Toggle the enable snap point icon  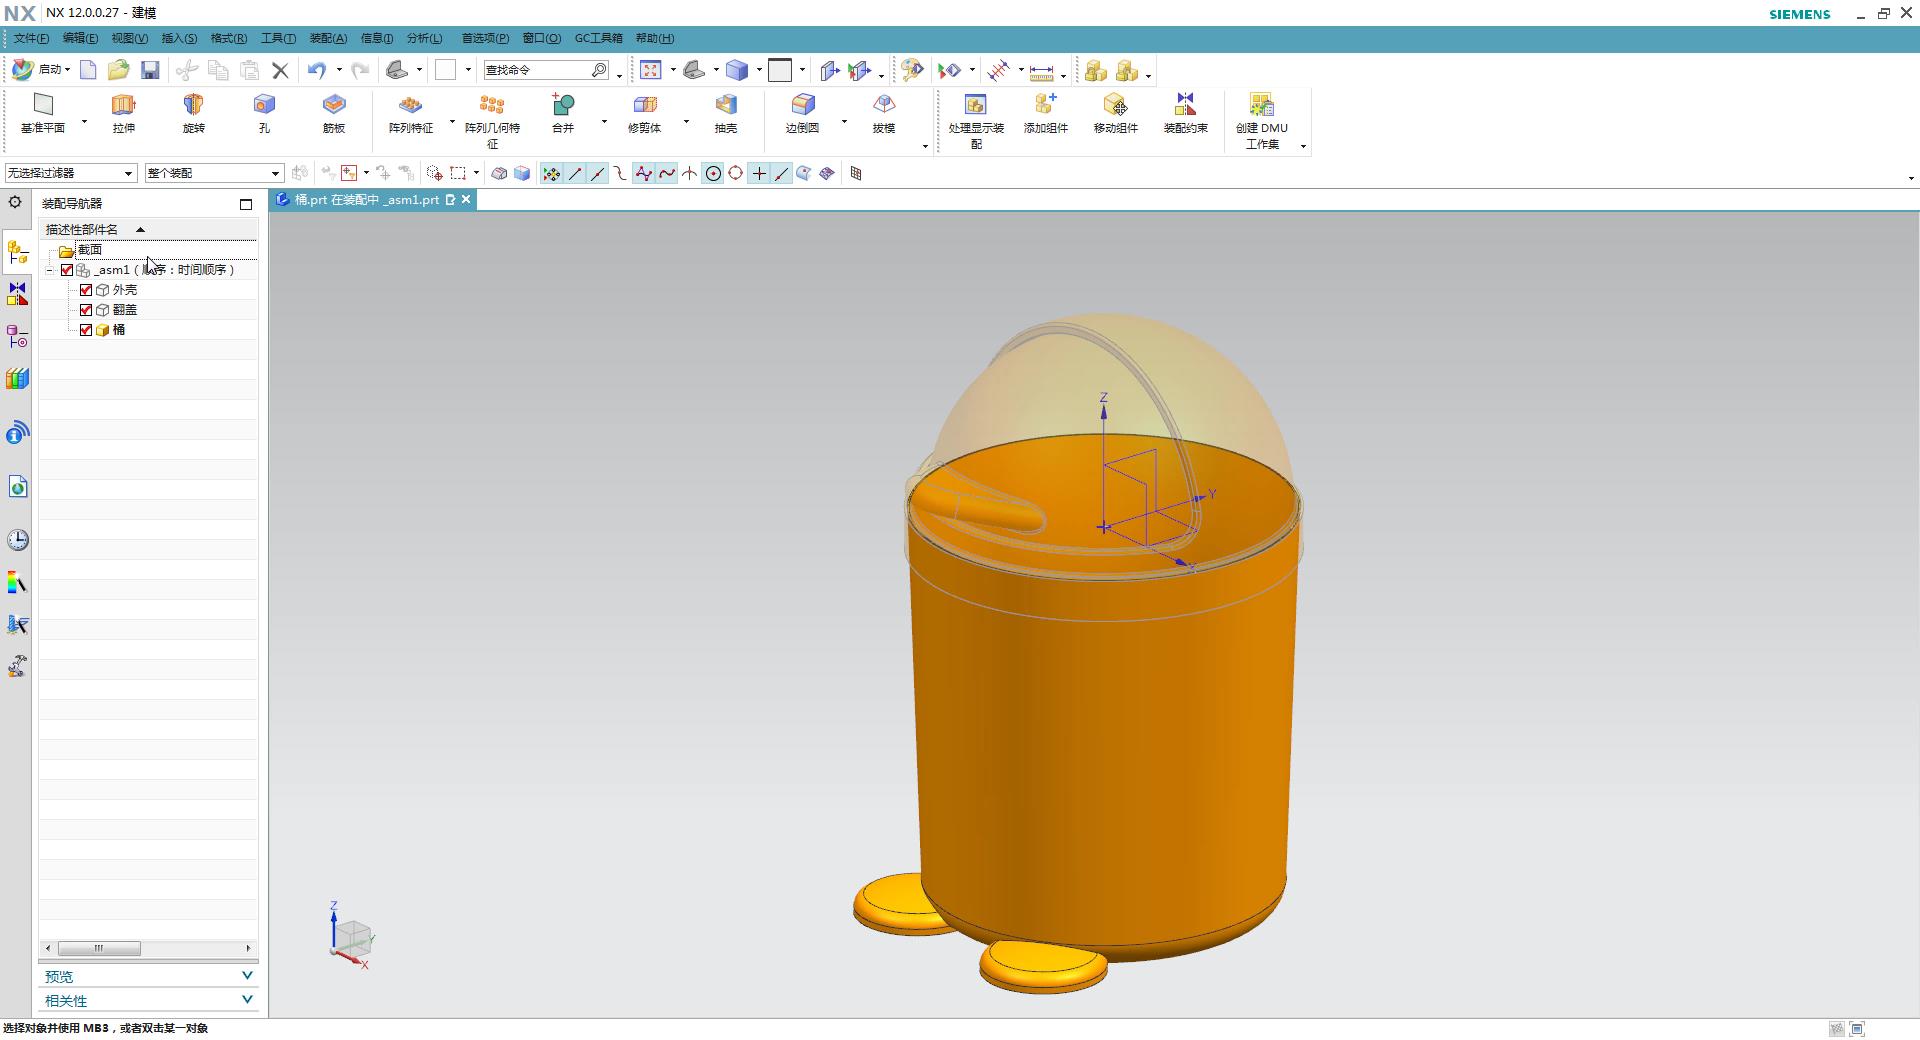[x=551, y=174]
